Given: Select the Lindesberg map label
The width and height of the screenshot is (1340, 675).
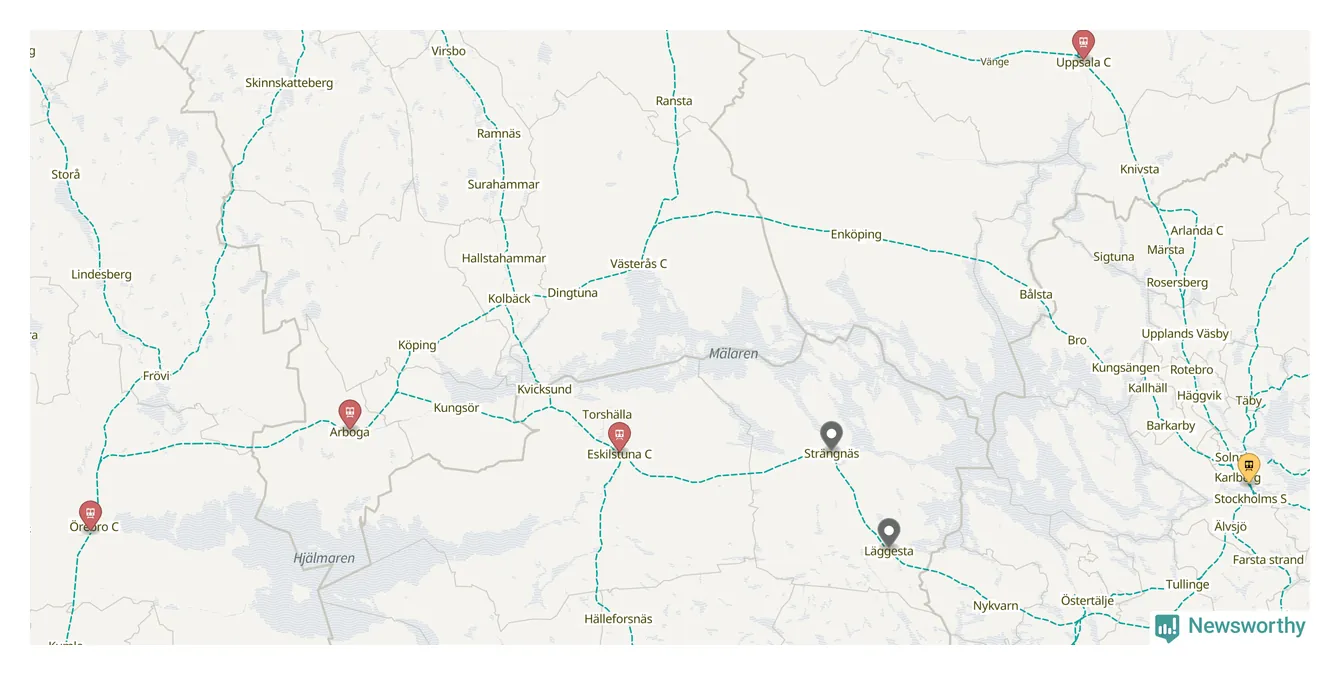Looking at the screenshot, I should (x=101, y=275).
